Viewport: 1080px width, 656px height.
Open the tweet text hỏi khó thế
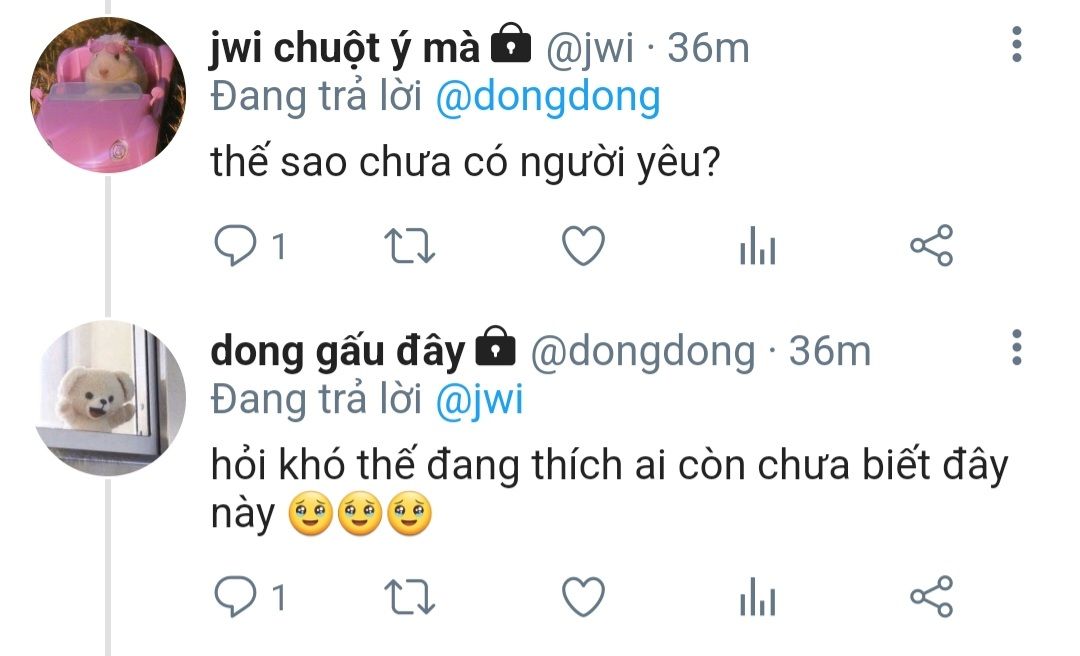(x=610, y=489)
